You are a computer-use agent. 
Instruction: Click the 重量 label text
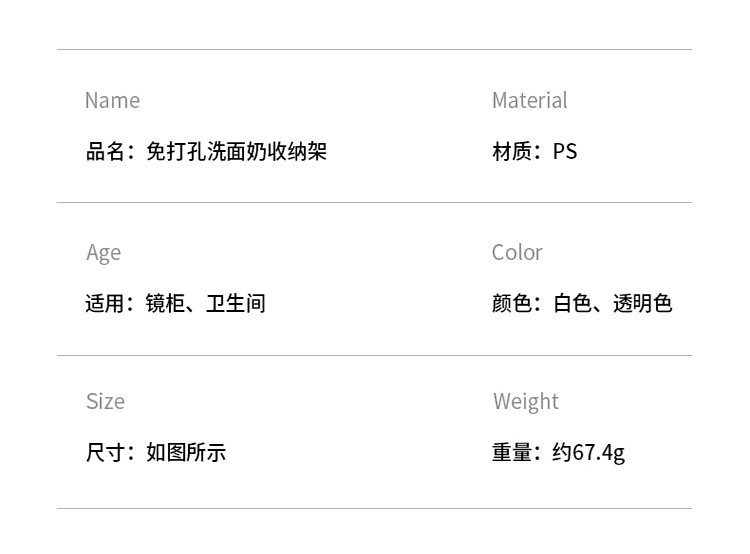click(512, 453)
